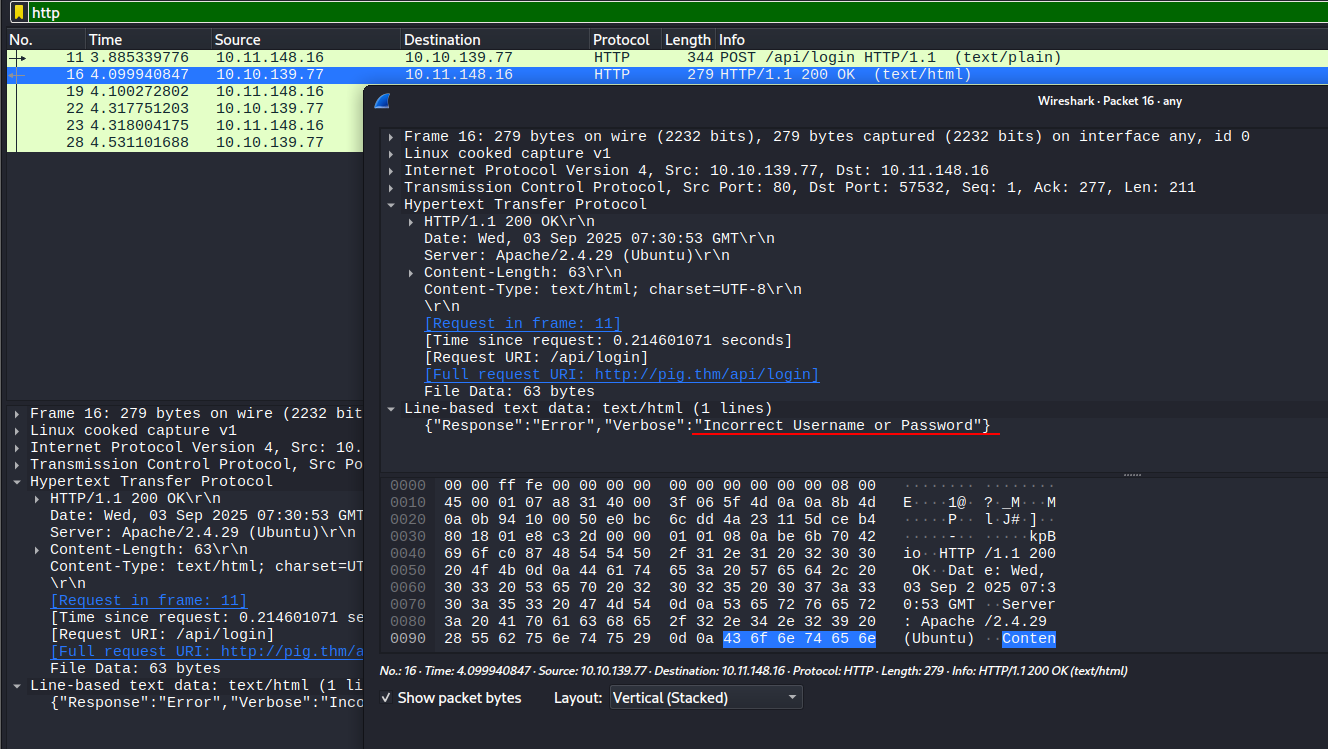Click highlighted hex bytes 43 6f 6e 74 65 6e
1328x749 pixels.
799,639
